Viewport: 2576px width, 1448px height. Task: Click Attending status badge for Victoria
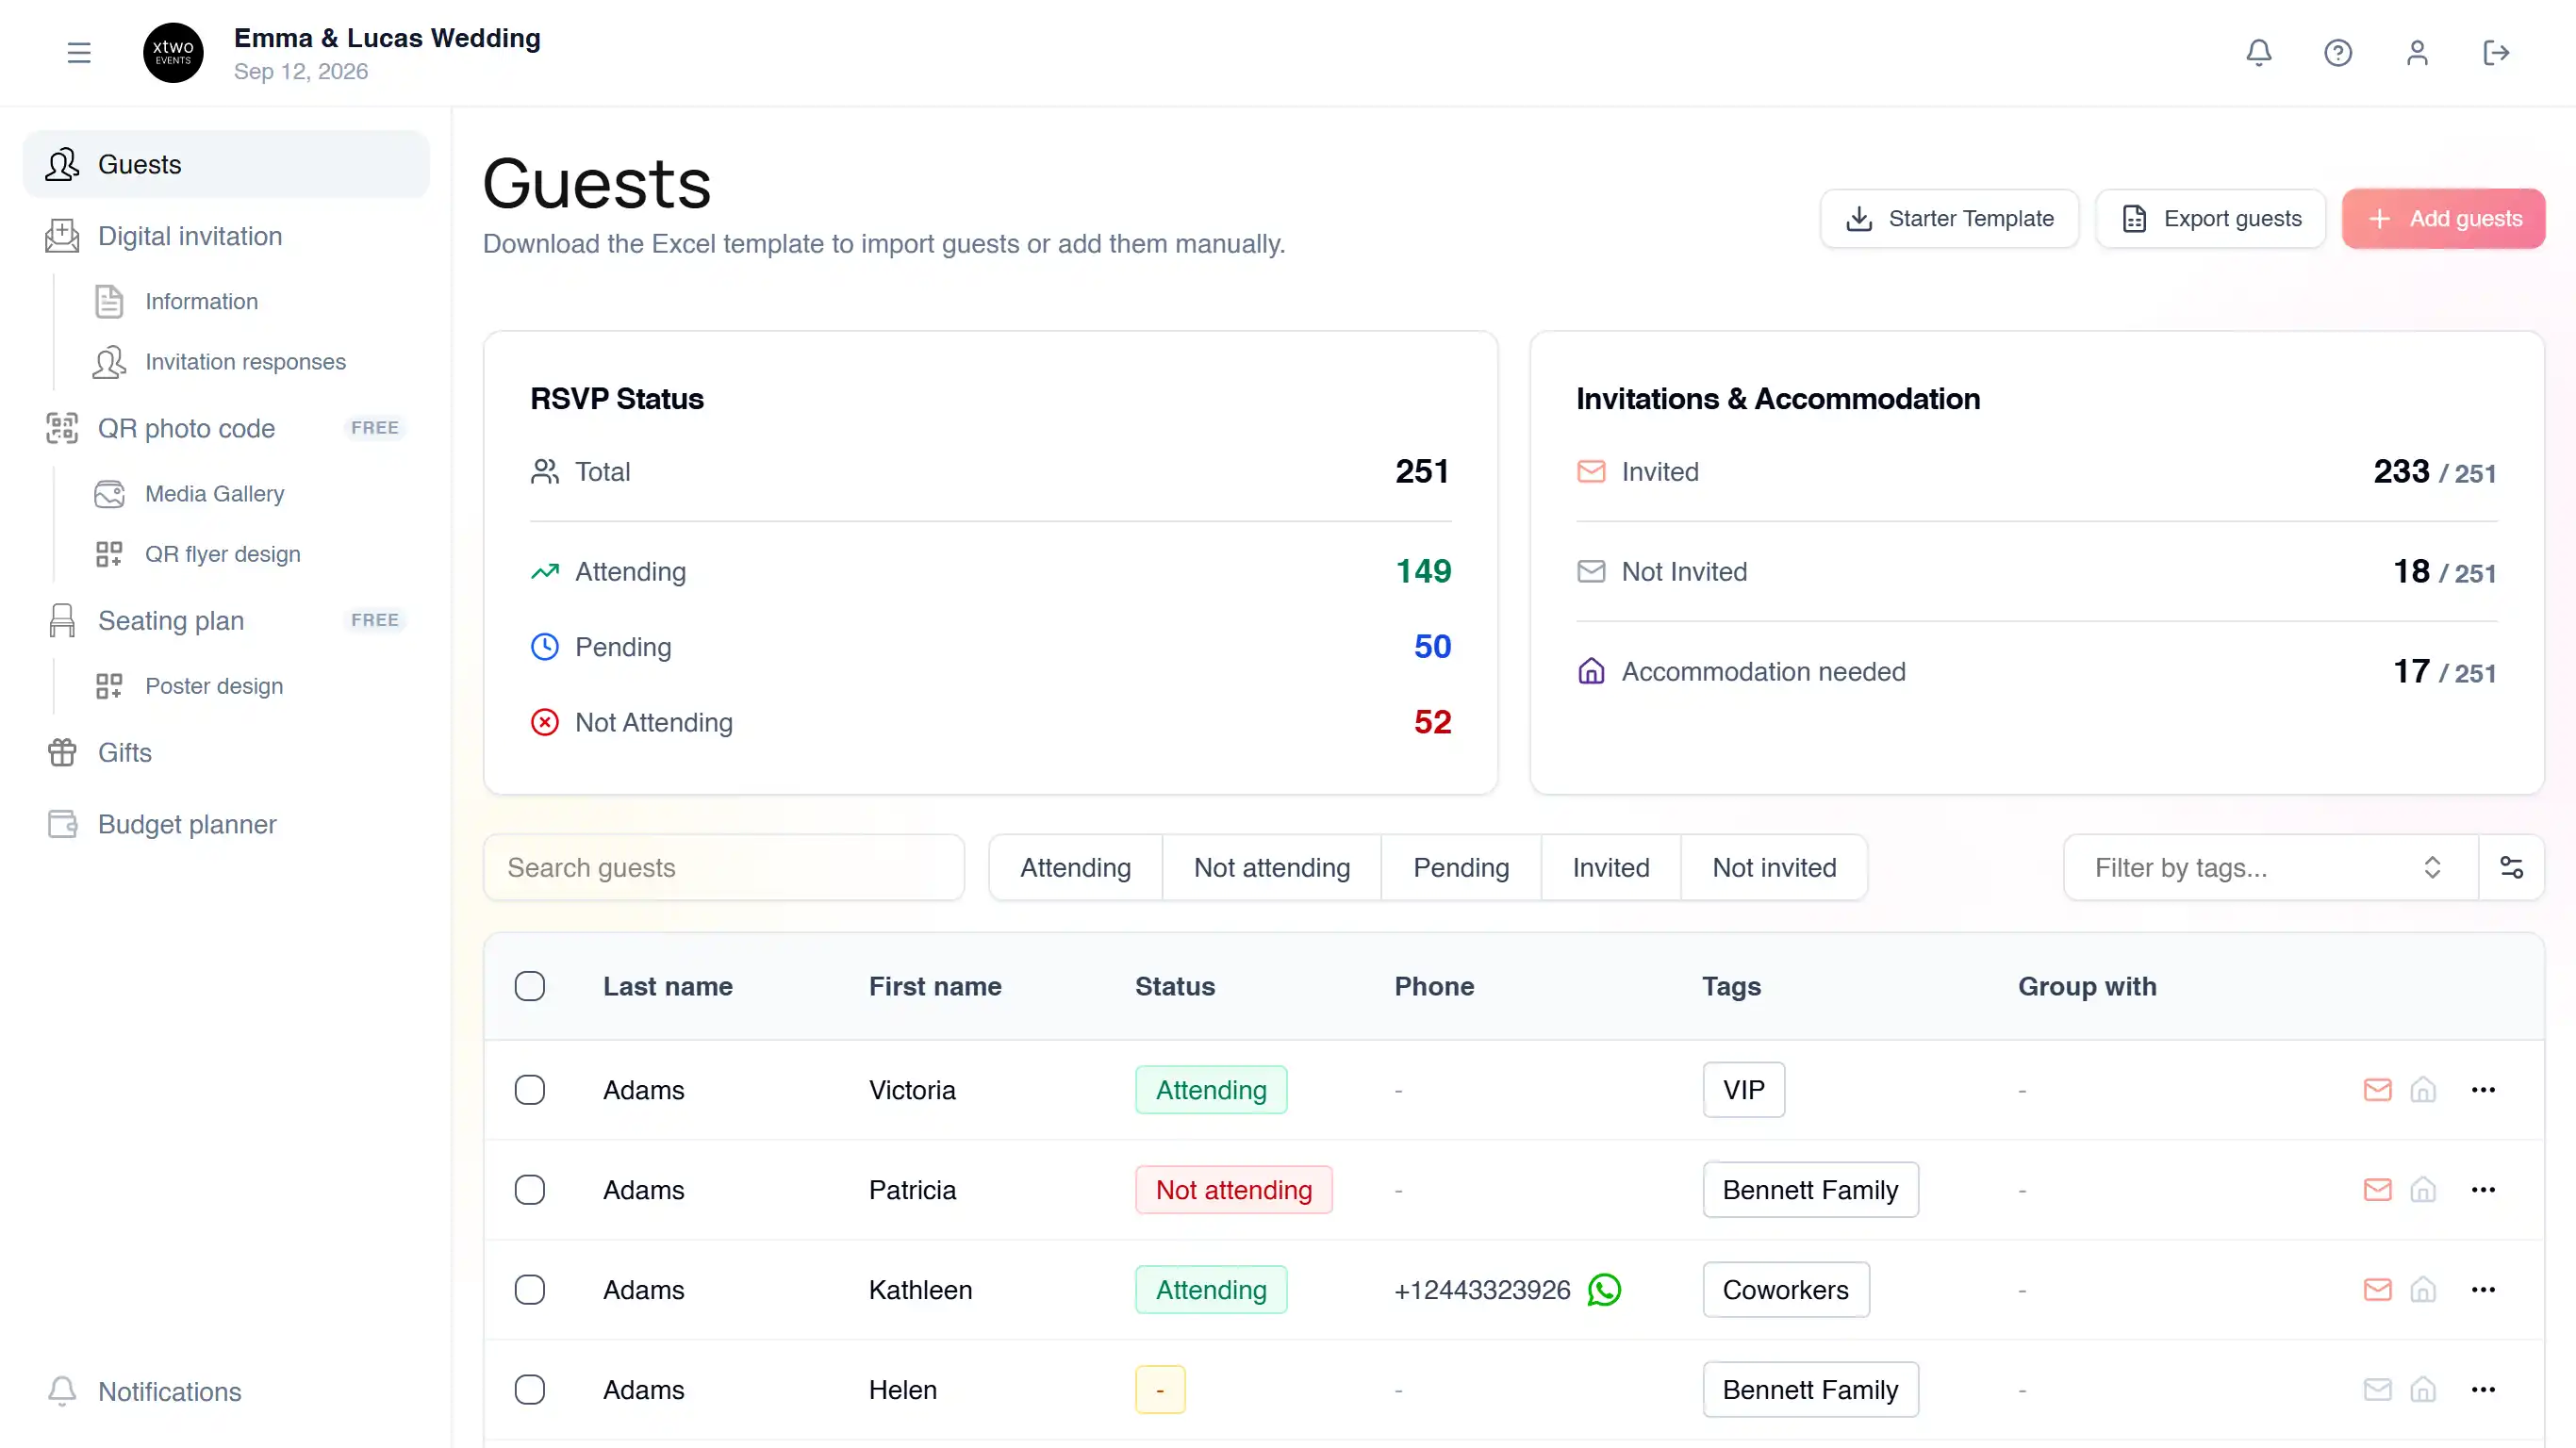click(1210, 1089)
